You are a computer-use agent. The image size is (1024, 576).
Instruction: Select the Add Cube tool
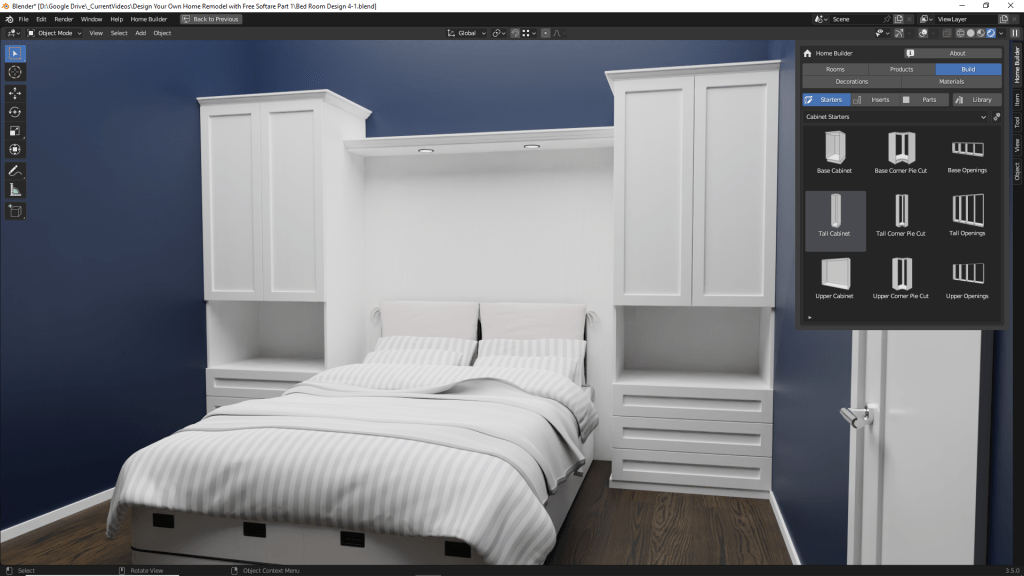[15, 211]
